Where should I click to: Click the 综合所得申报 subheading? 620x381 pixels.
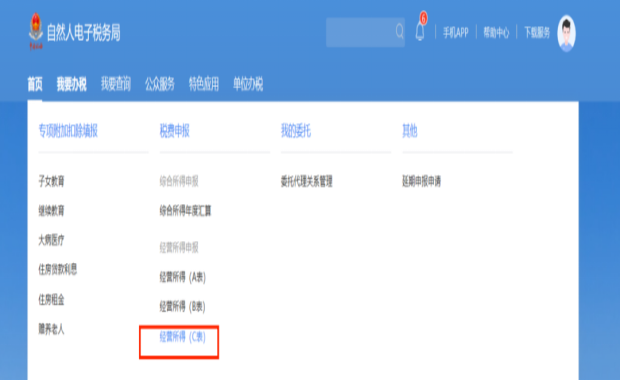tap(179, 181)
